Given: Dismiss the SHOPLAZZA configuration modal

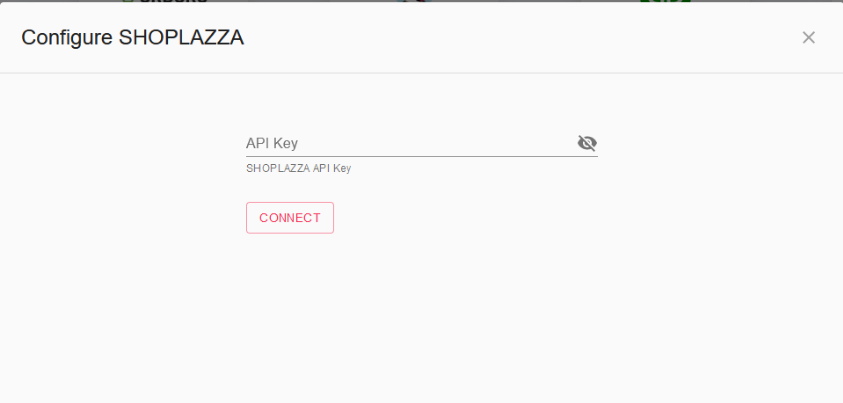Looking at the screenshot, I should [x=809, y=38].
